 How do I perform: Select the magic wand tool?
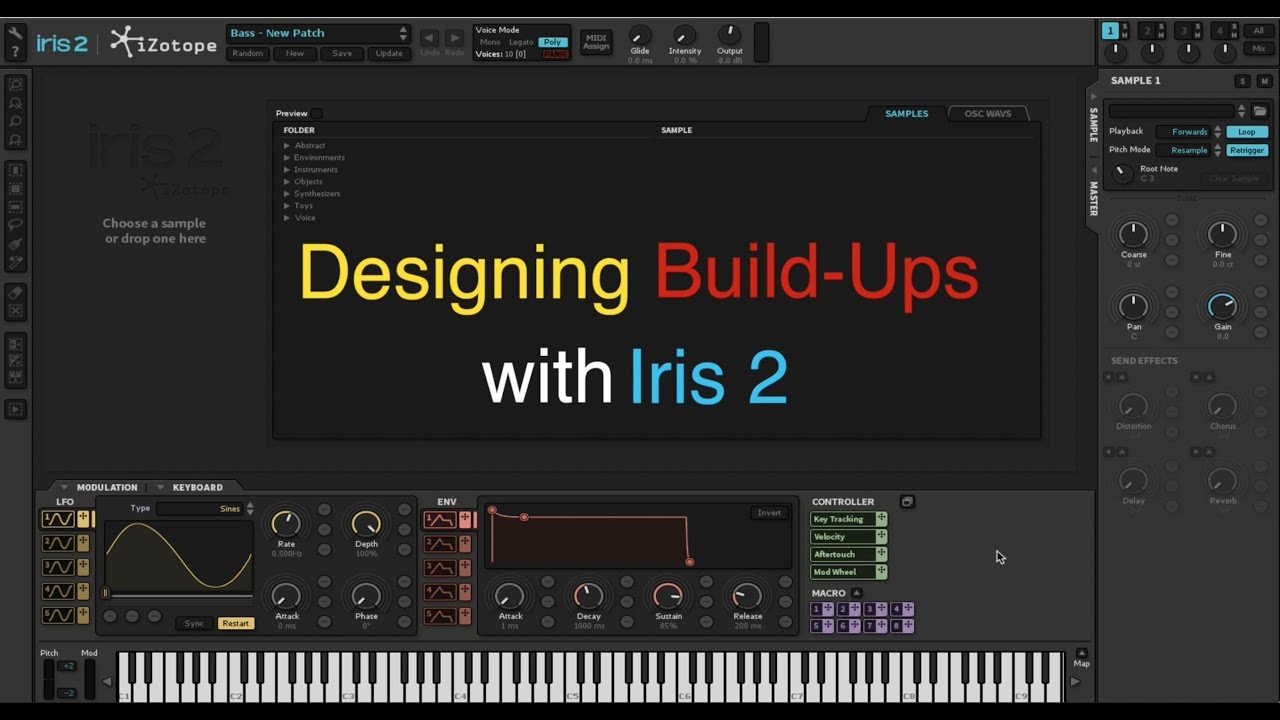coord(16,263)
